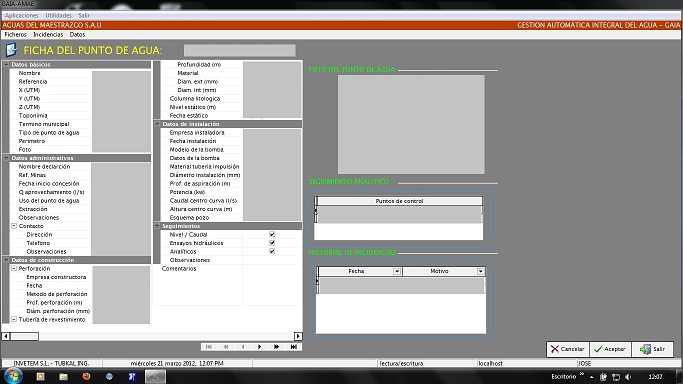Collapse the Datos de instalación section
The height and width of the screenshot is (384, 683).
click(x=157, y=124)
